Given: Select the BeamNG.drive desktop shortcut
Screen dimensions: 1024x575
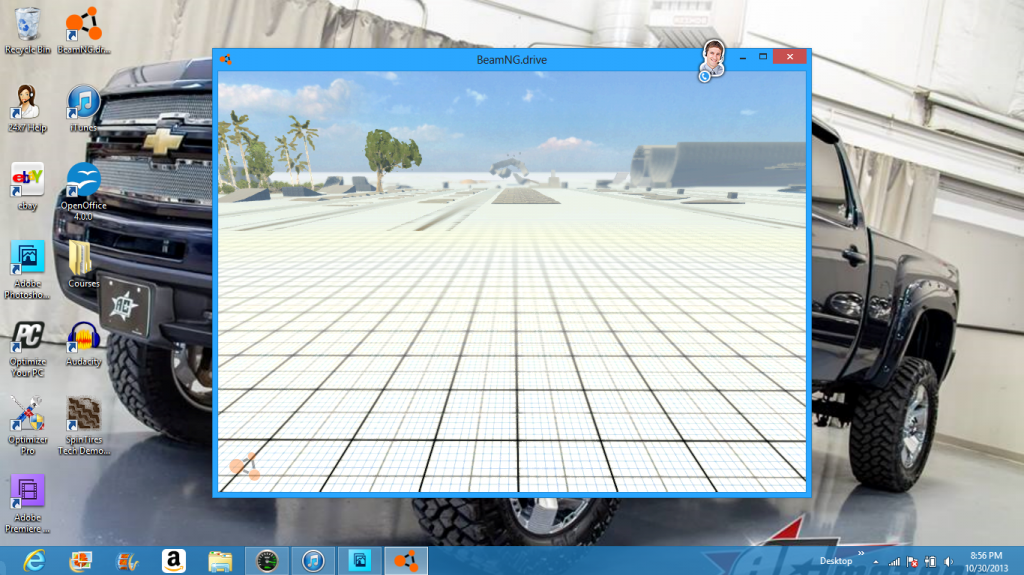Looking at the screenshot, I should [84, 31].
